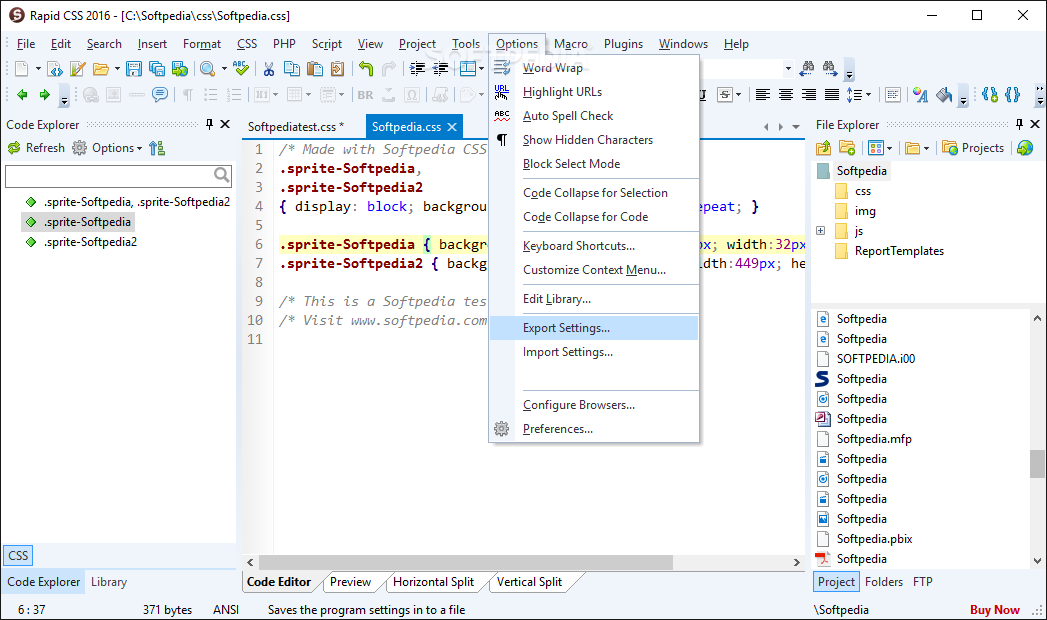Click the New Folder icon in File Explorer

[x=847, y=148]
